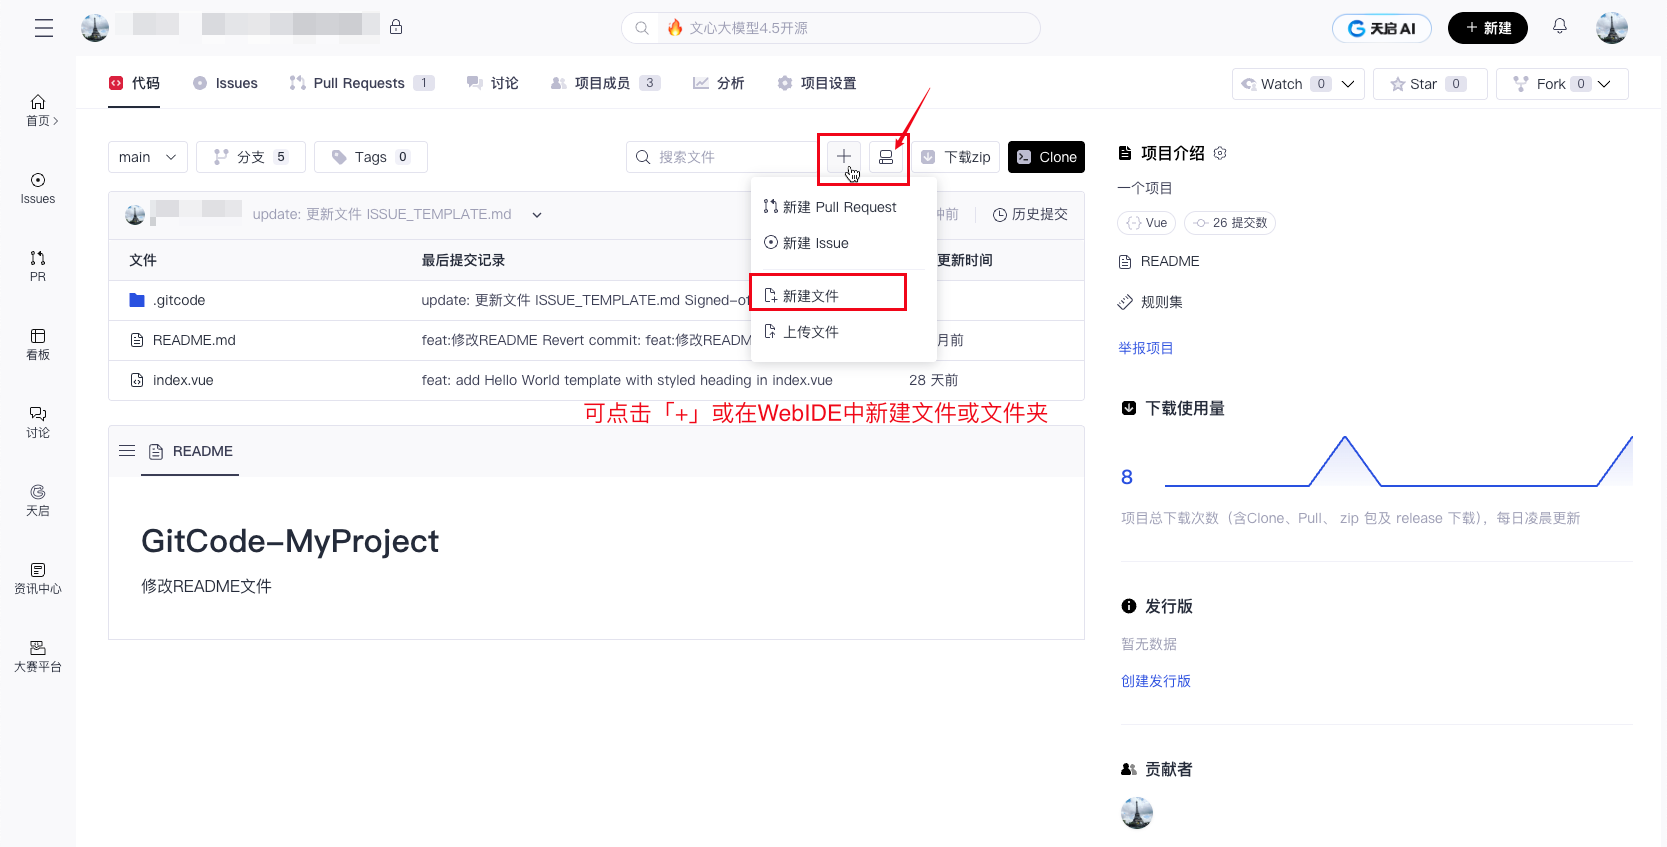
Task: Select 新建文件 from the dropdown menu
Action: point(811,296)
